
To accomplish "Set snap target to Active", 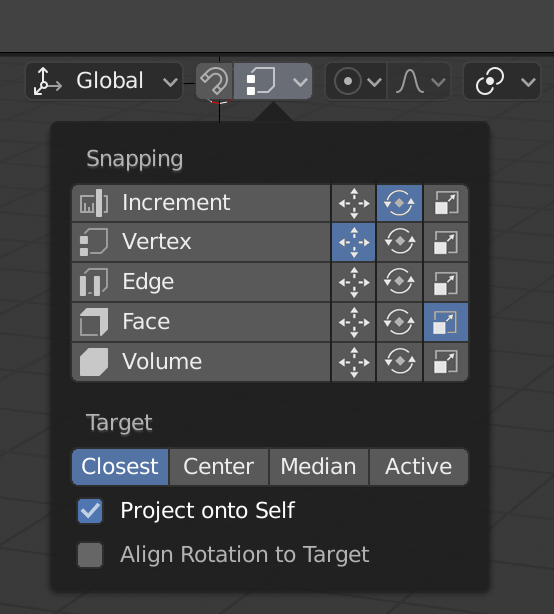I will coord(419,467).
